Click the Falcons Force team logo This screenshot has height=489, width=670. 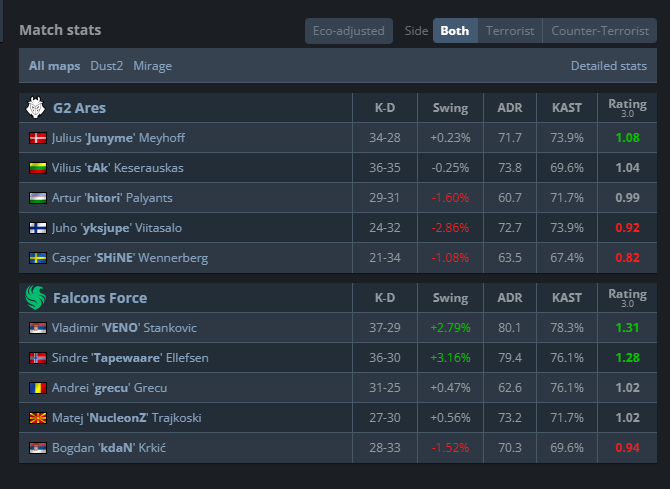pos(35,298)
